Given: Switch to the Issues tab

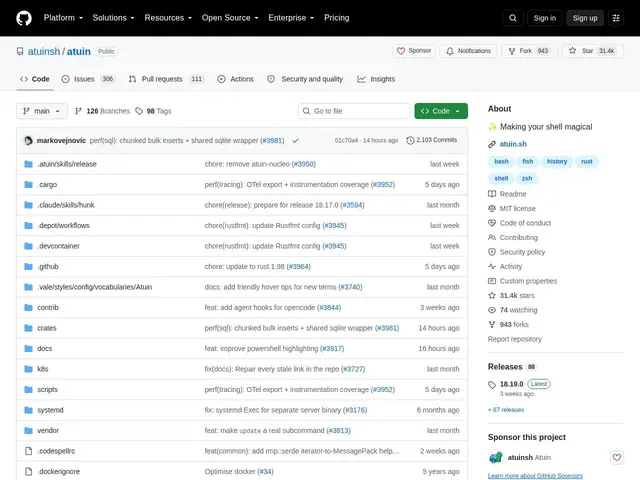Looking at the screenshot, I should (88, 79).
